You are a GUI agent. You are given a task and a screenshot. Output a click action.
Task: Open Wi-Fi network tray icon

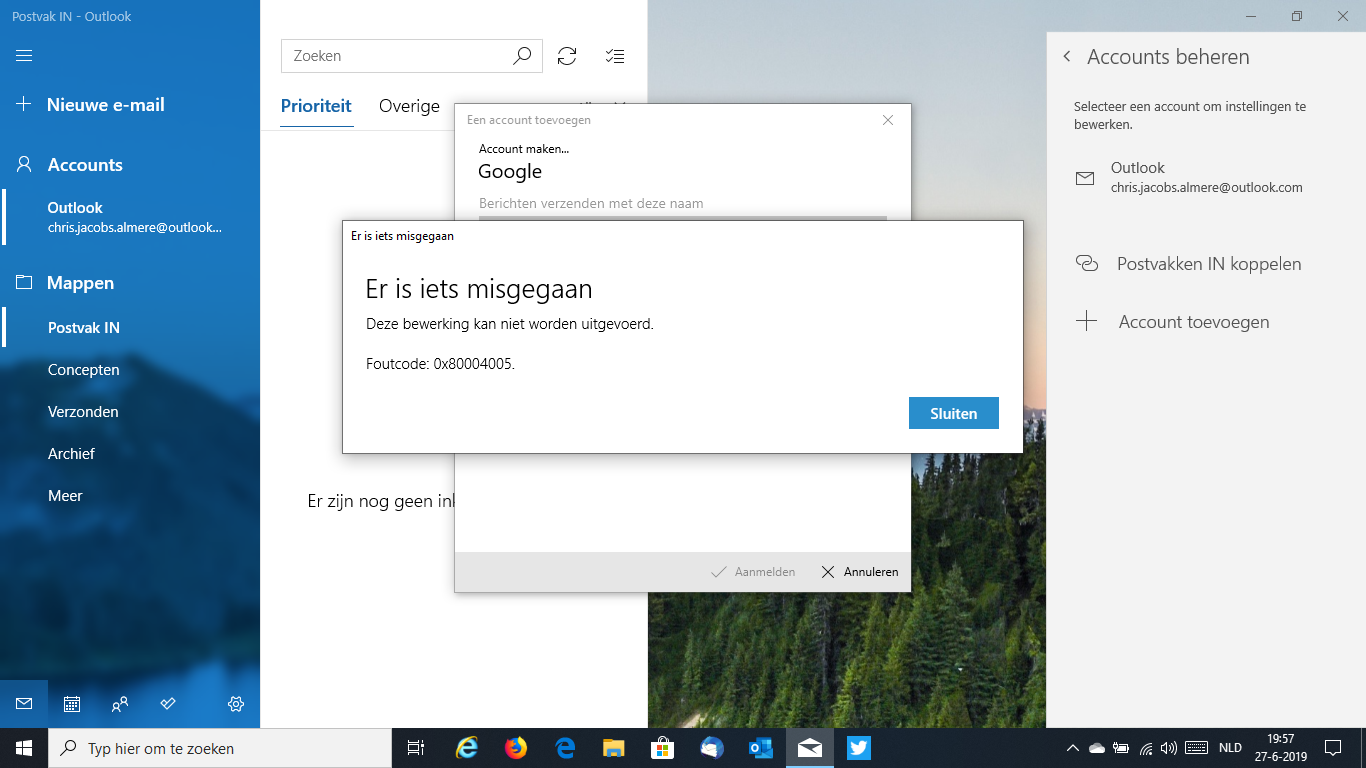pyautogui.click(x=1146, y=748)
